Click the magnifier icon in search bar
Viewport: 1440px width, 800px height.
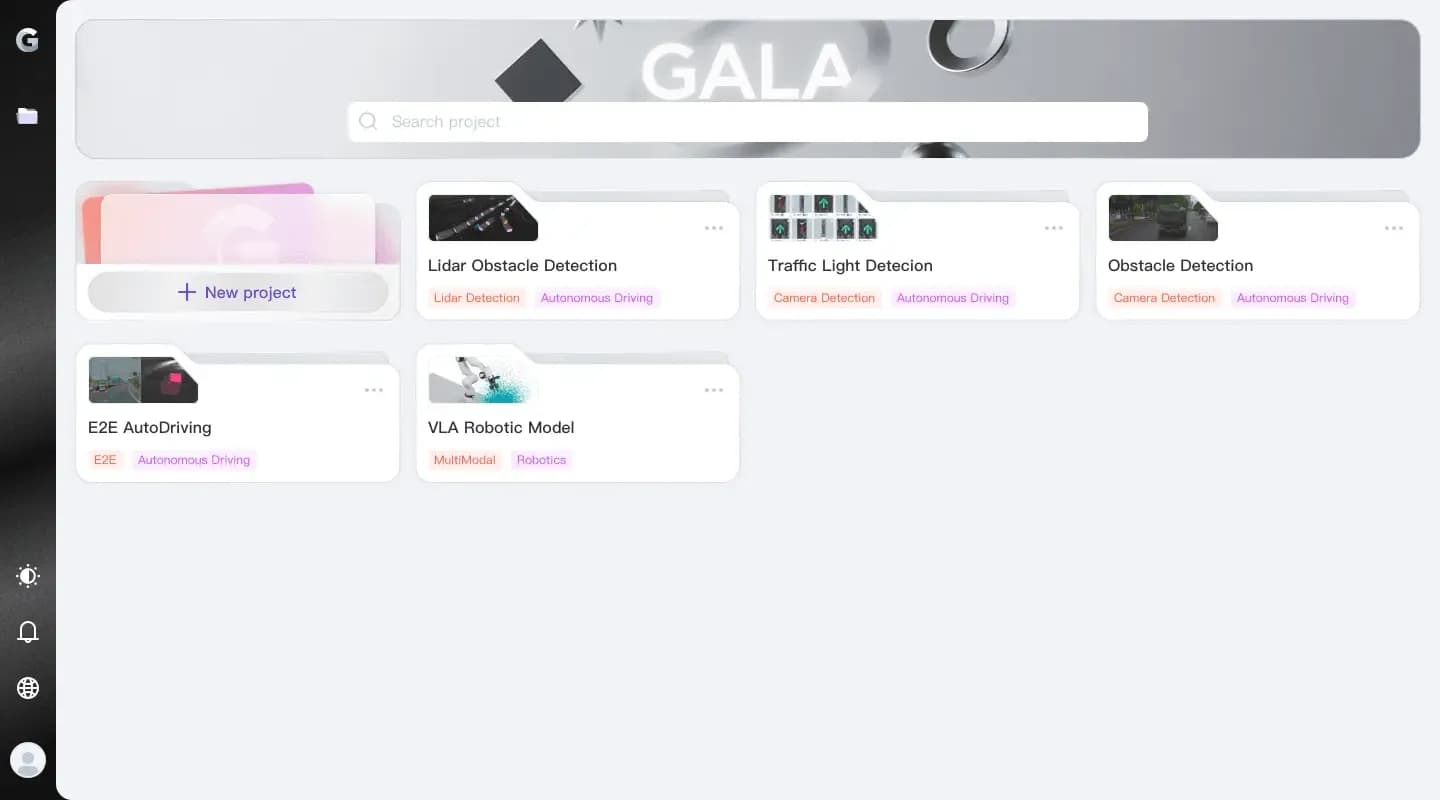pos(368,121)
